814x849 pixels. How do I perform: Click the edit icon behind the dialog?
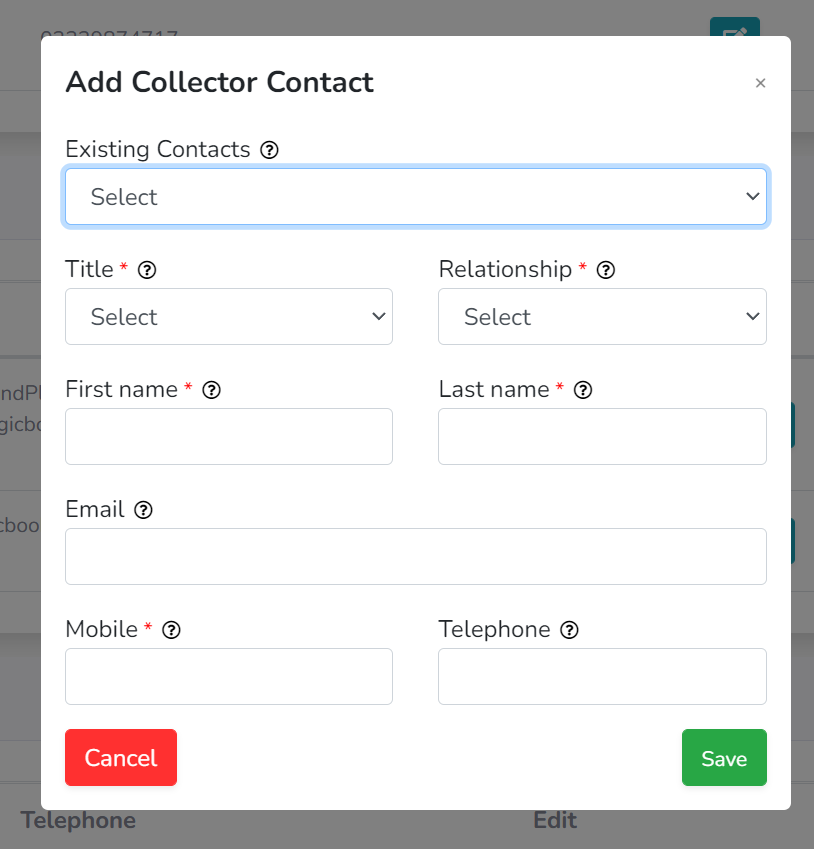click(x=735, y=27)
